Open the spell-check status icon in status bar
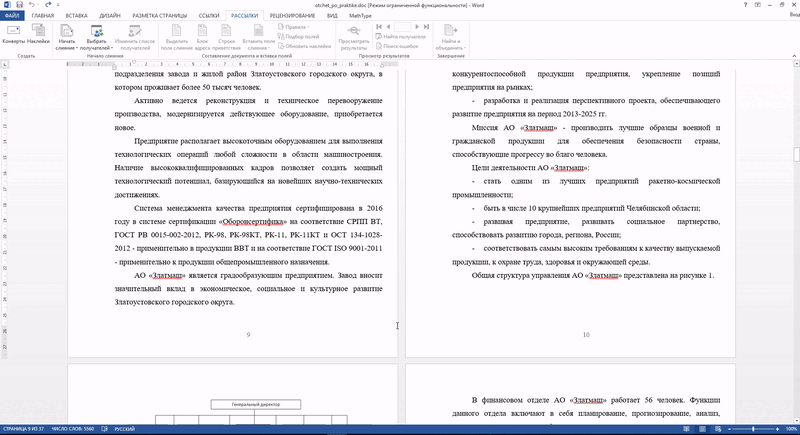 tap(105, 429)
